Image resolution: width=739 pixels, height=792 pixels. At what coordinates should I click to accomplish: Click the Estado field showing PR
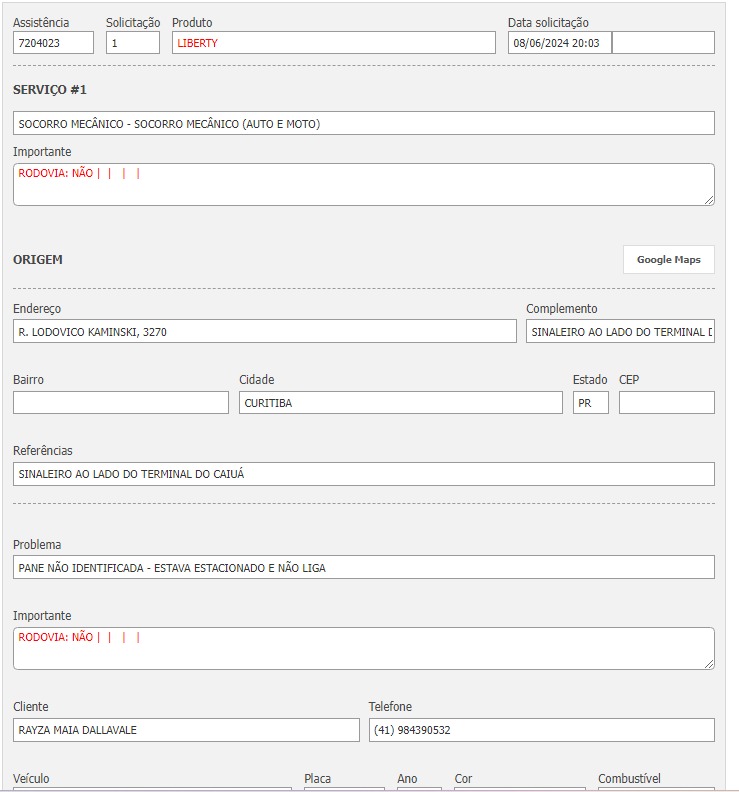[590, 402]
